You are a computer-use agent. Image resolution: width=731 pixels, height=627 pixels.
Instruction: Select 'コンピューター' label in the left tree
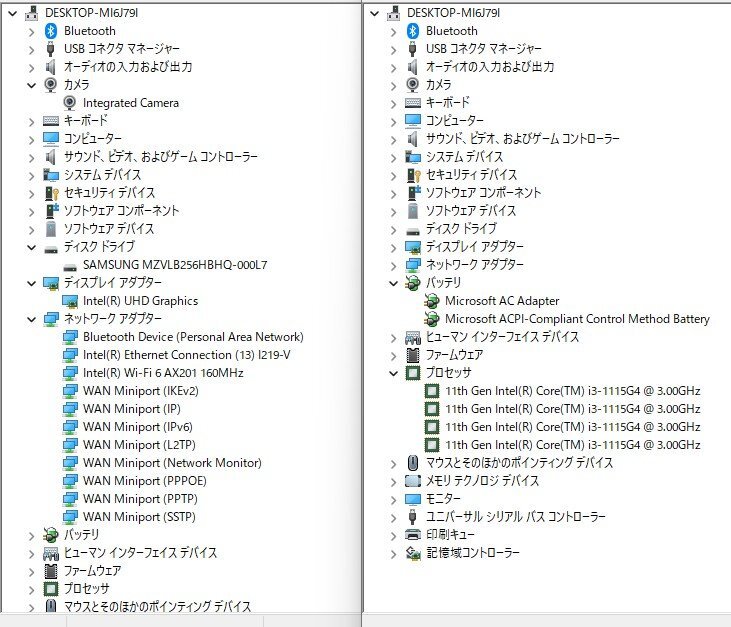(x=92, y=138)
